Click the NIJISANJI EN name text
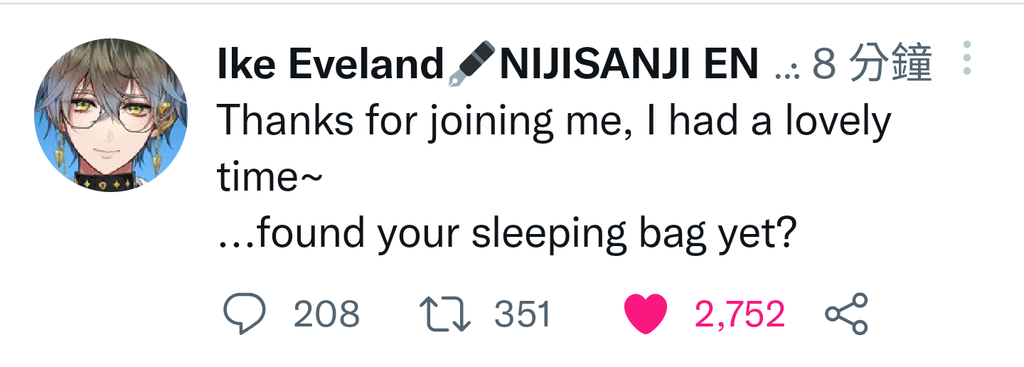This screenshot has height=367, width=1024. point(628,65)
